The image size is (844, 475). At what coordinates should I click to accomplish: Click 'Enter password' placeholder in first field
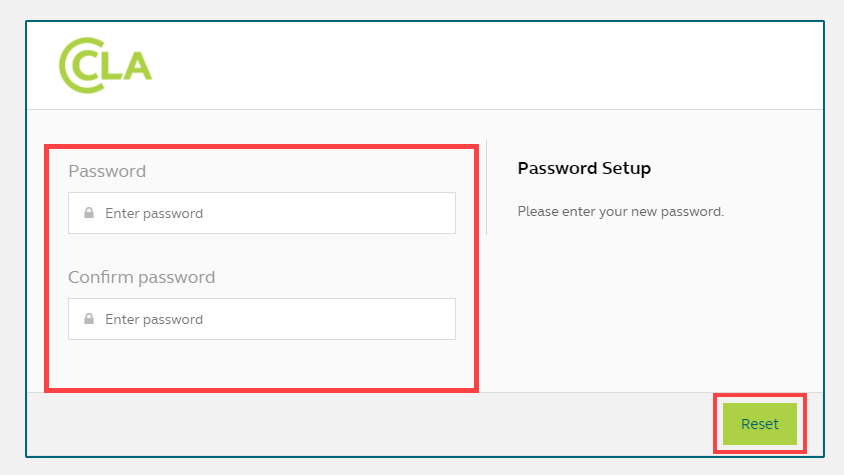tap(154, 213)
